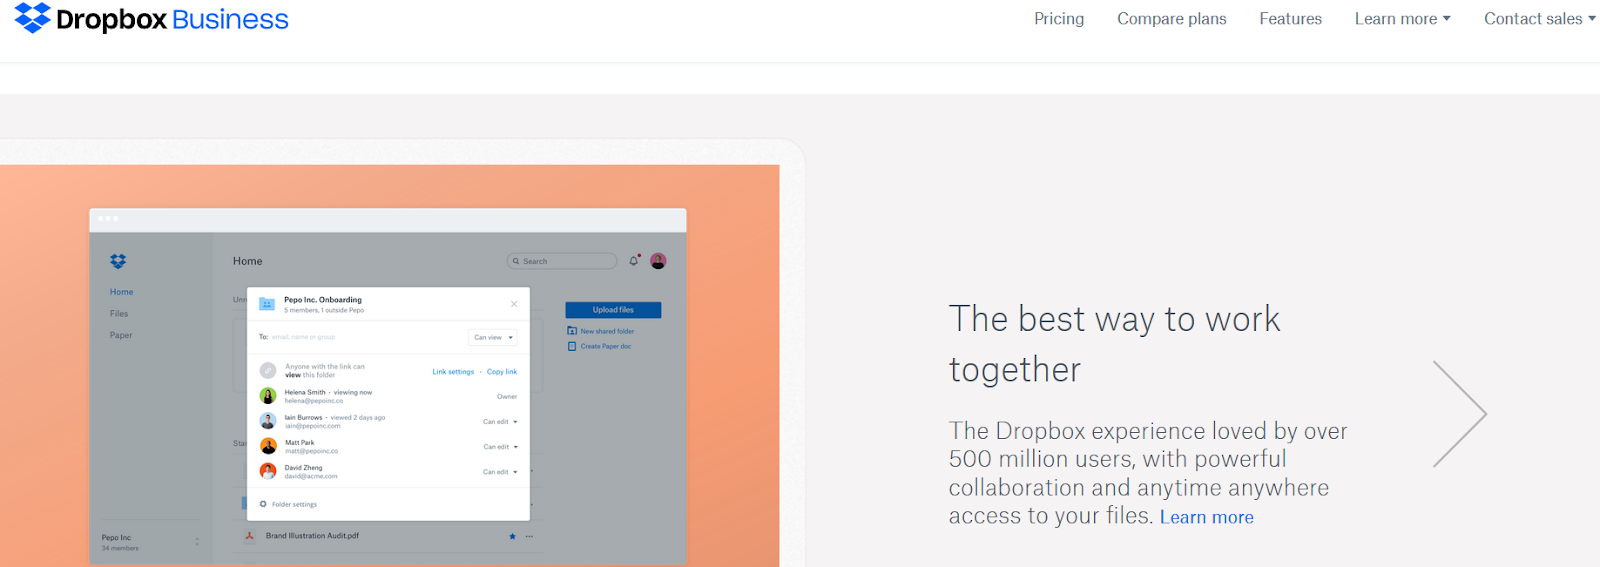The width and height of the screenshot is (1600, 567).
Task: Open the Brand Illustration Audit.pdf file
Action: click(312, 536)
